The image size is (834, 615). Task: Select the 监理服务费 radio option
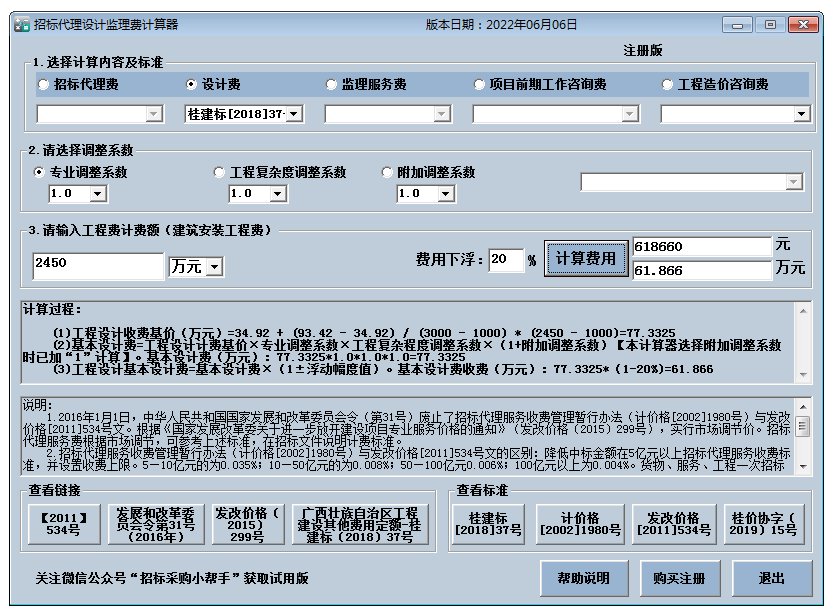[x=331, y=84]
